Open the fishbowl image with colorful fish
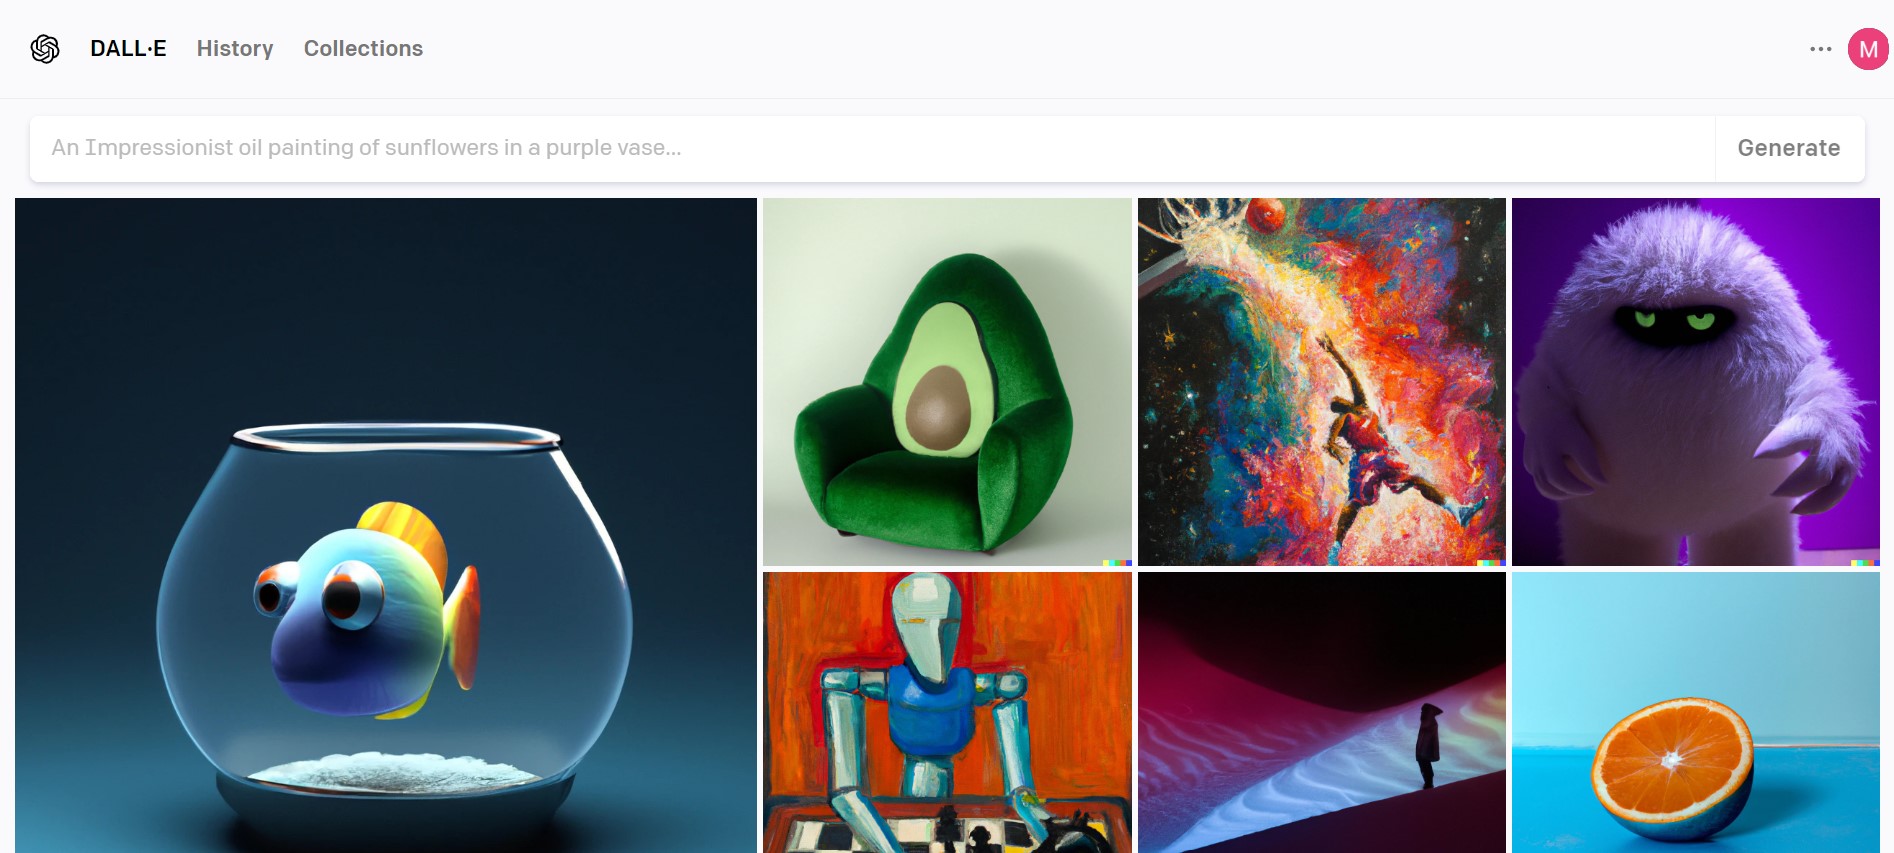Screen dimensions: 1894x853 386,525
